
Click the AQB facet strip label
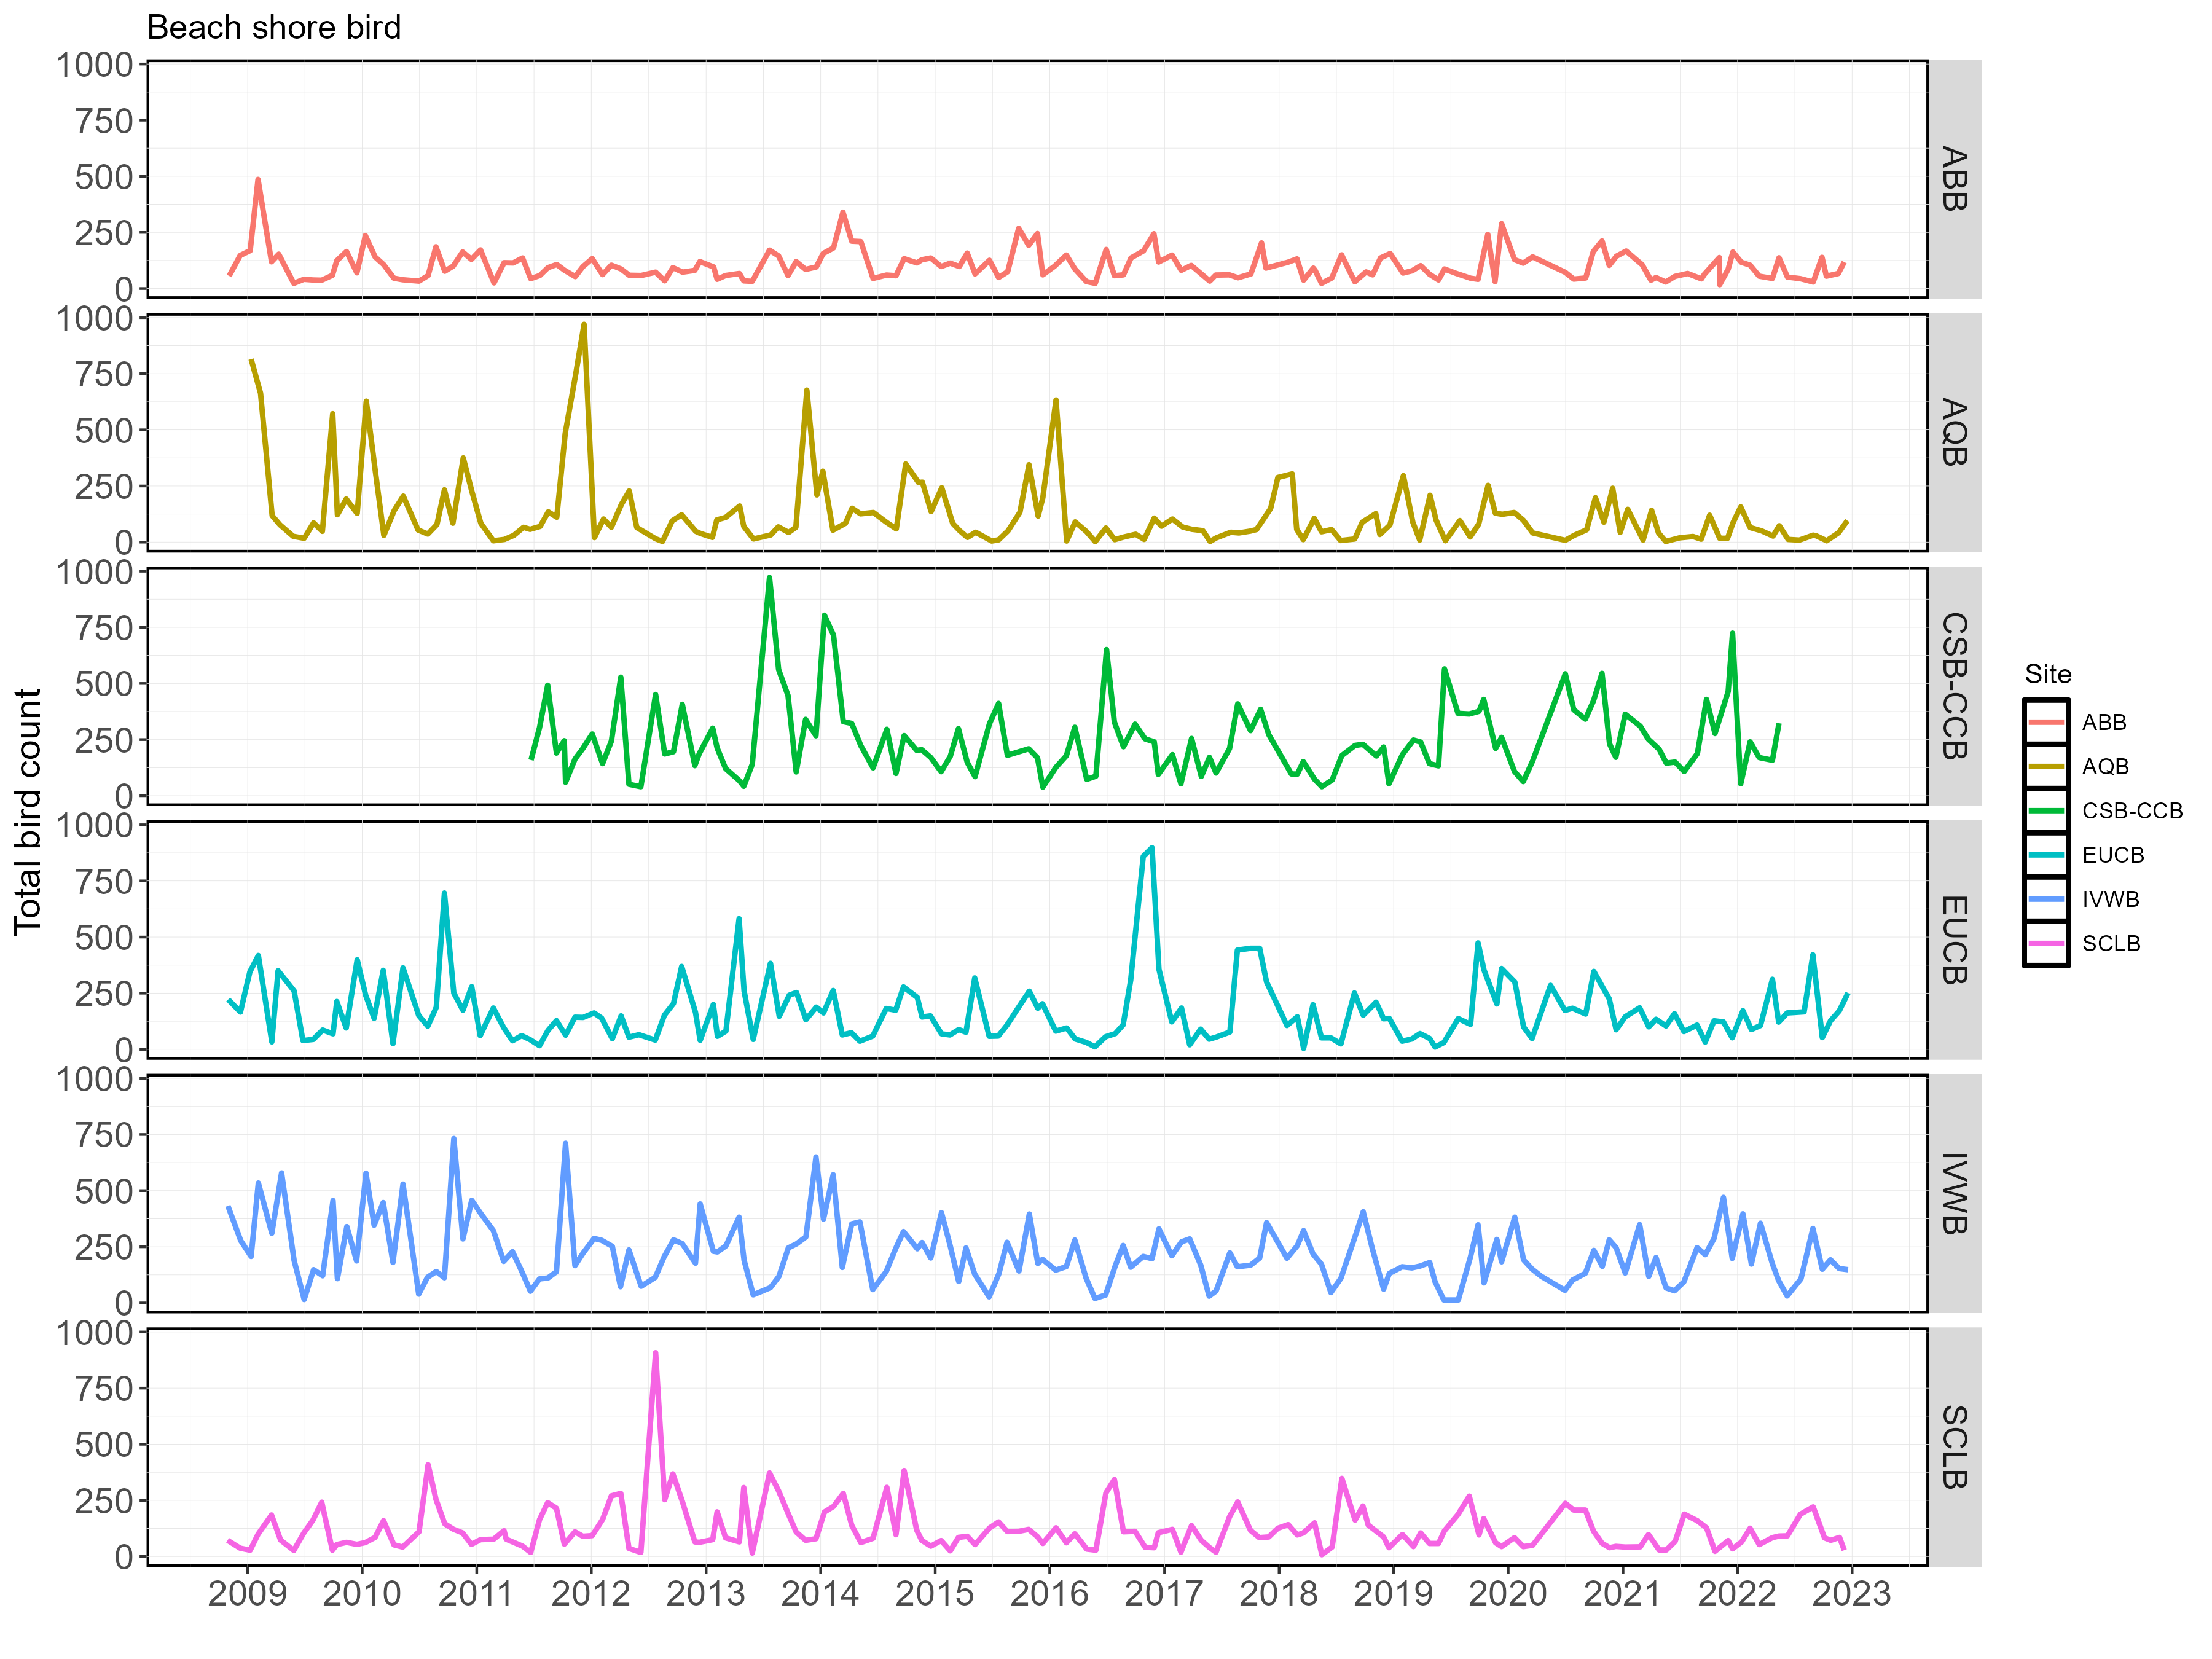tap(1954, 432)
